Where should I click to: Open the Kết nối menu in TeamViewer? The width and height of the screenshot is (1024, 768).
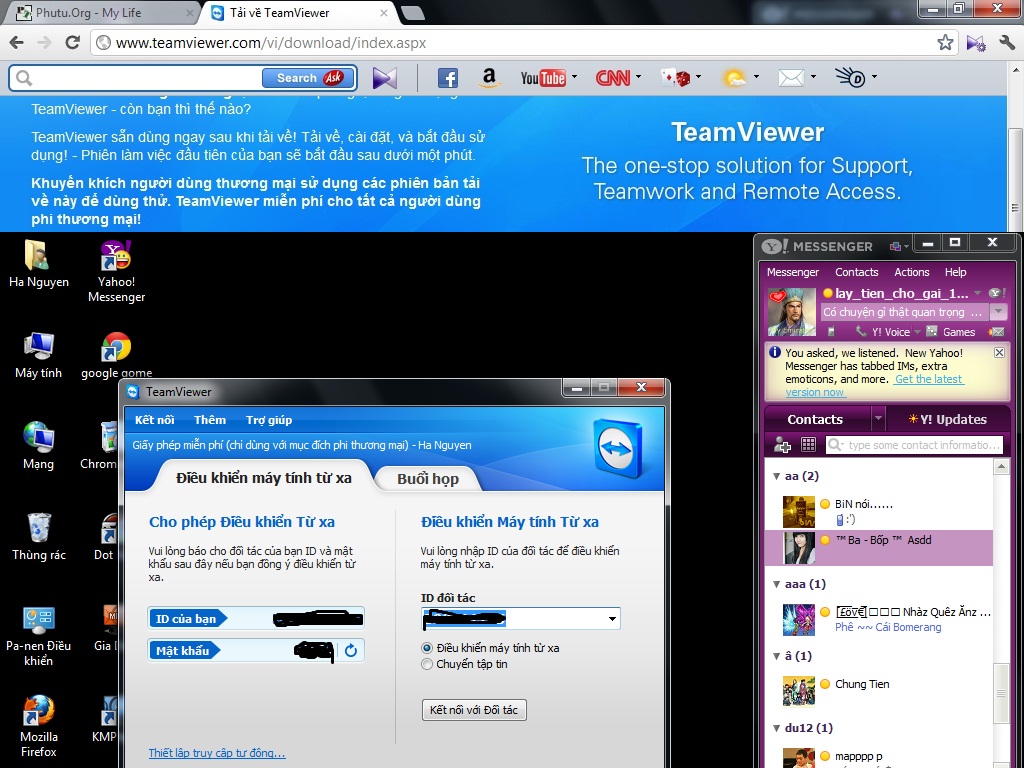[x=155, y=420]
